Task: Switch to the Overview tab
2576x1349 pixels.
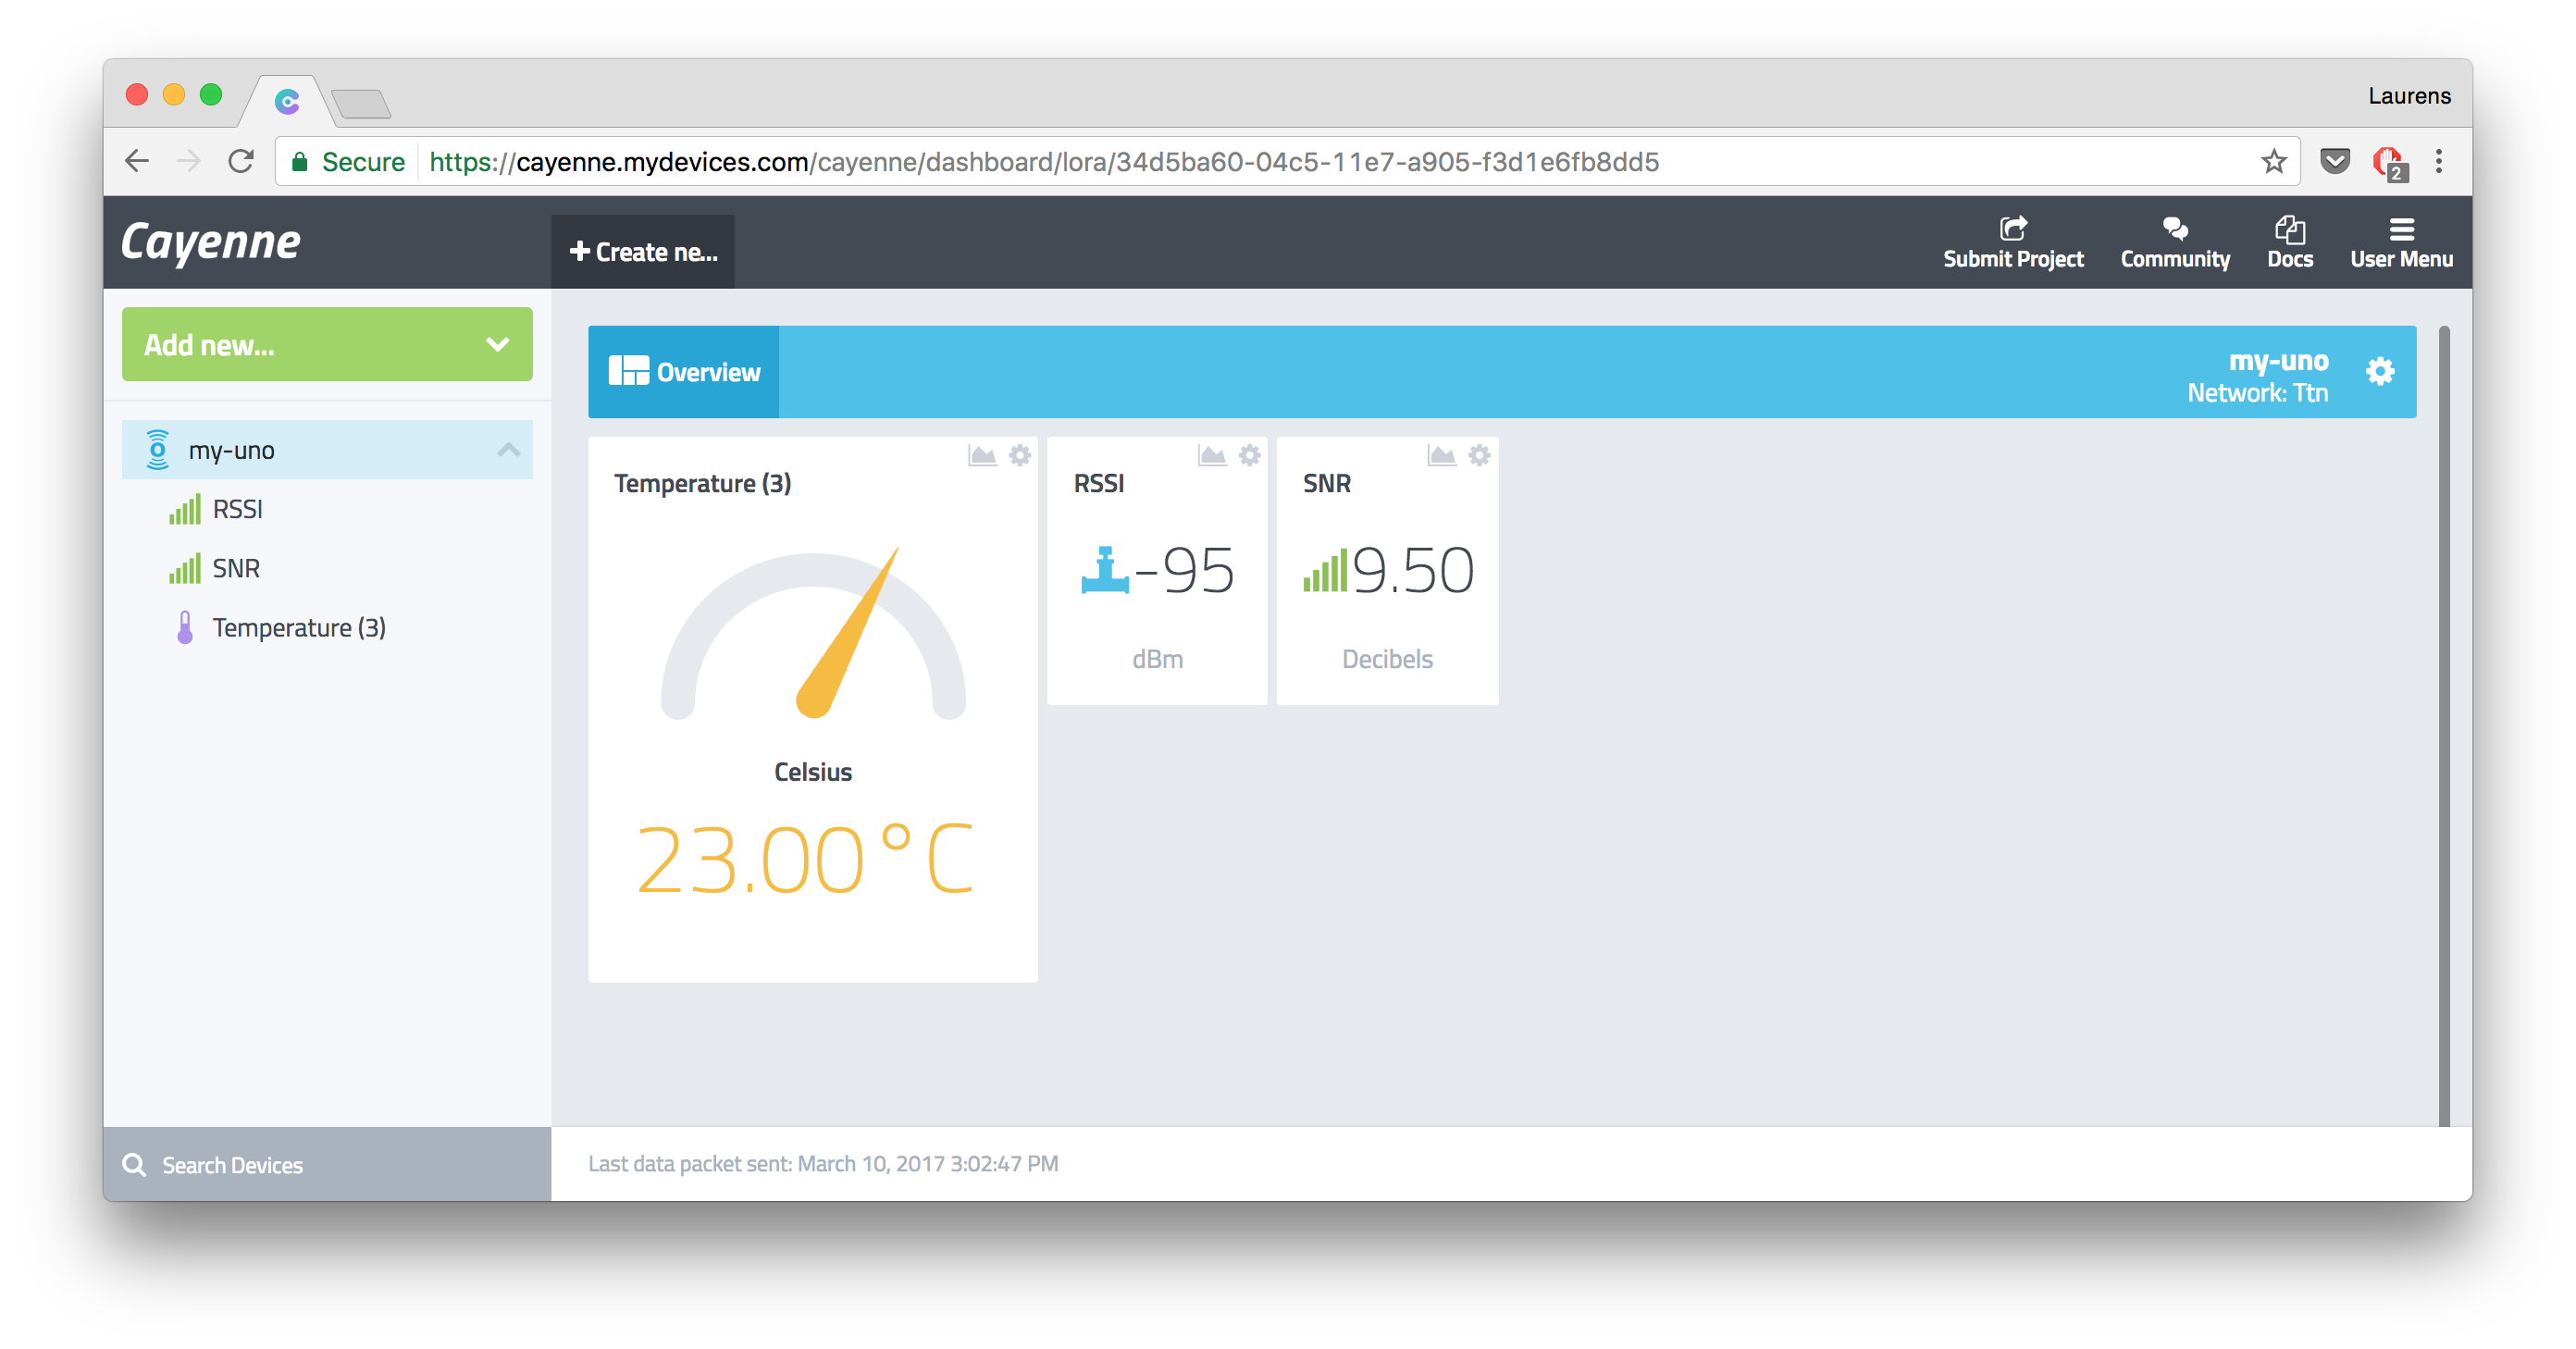Action: click(684, 372)
